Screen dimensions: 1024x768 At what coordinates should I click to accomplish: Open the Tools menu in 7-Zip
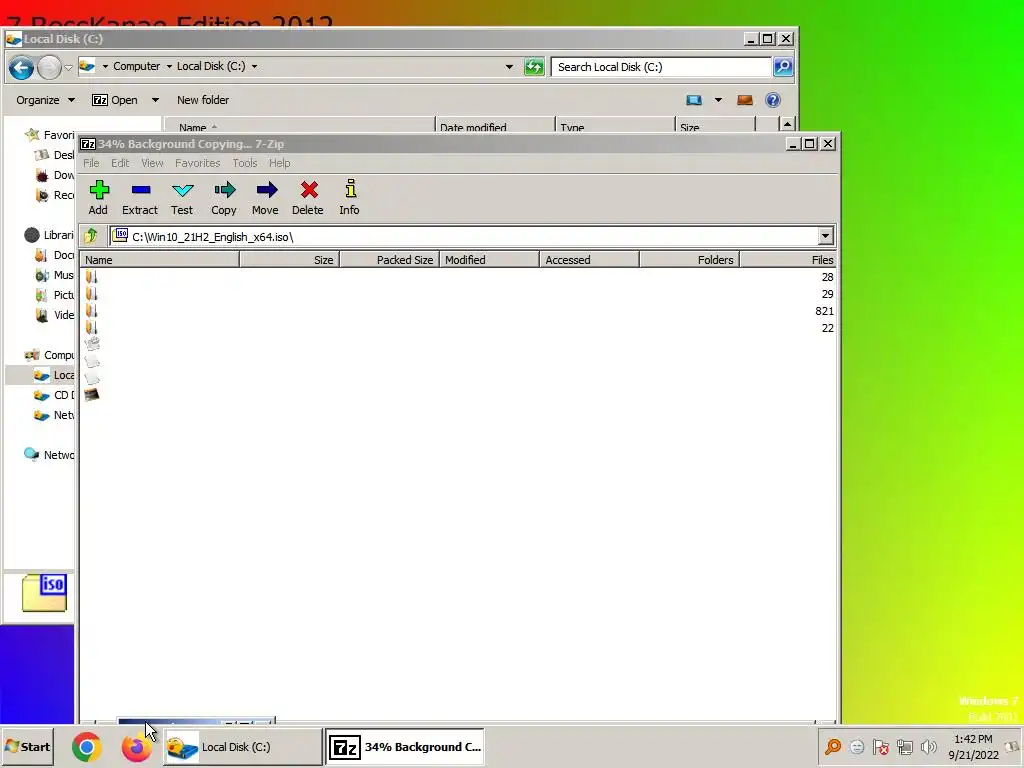click(245, 163)
